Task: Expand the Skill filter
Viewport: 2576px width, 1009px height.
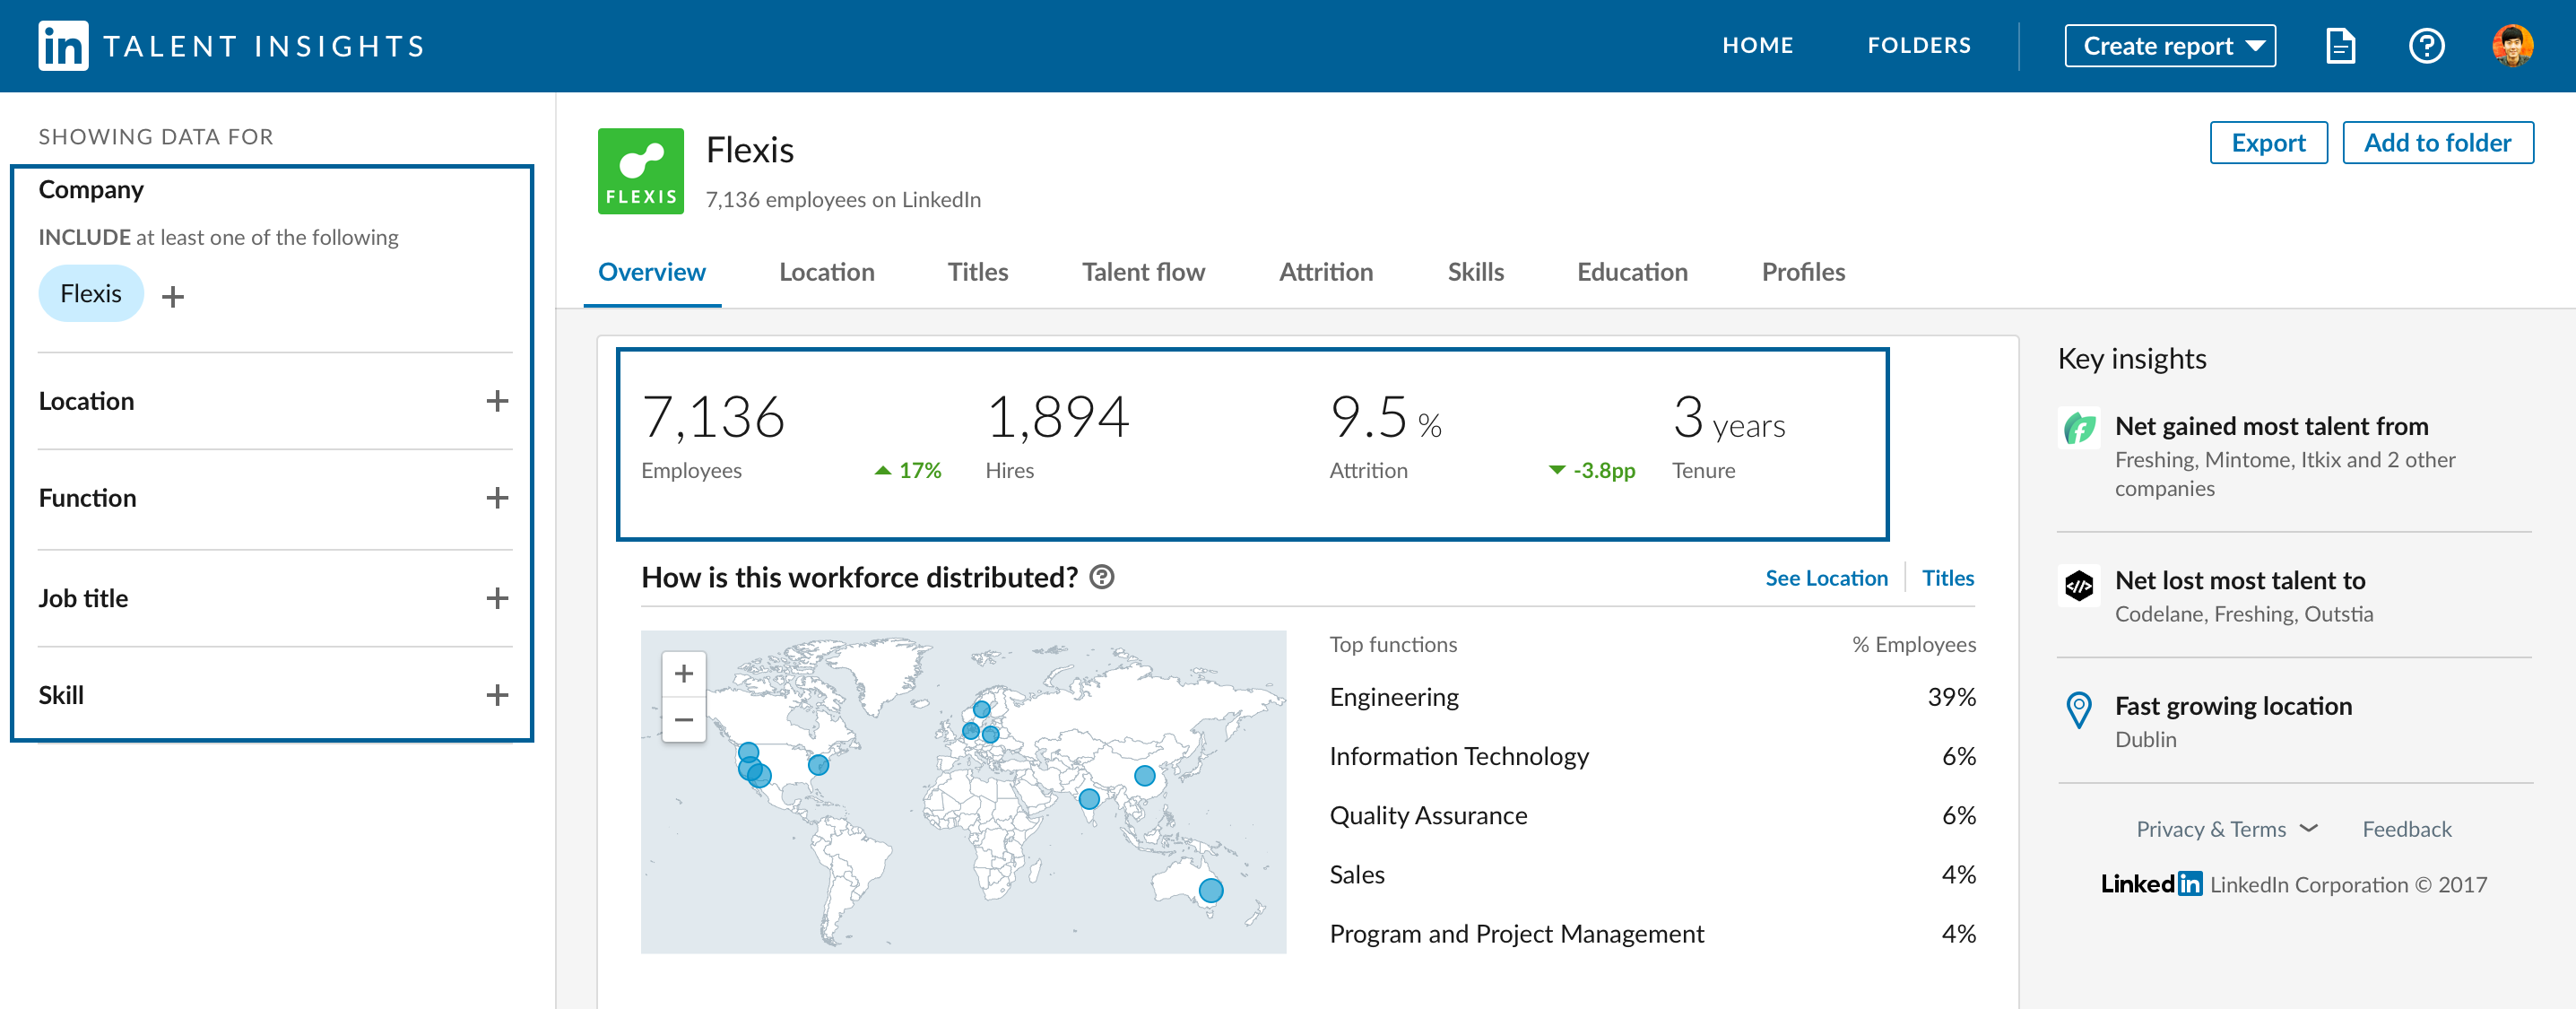Action: 497,695
